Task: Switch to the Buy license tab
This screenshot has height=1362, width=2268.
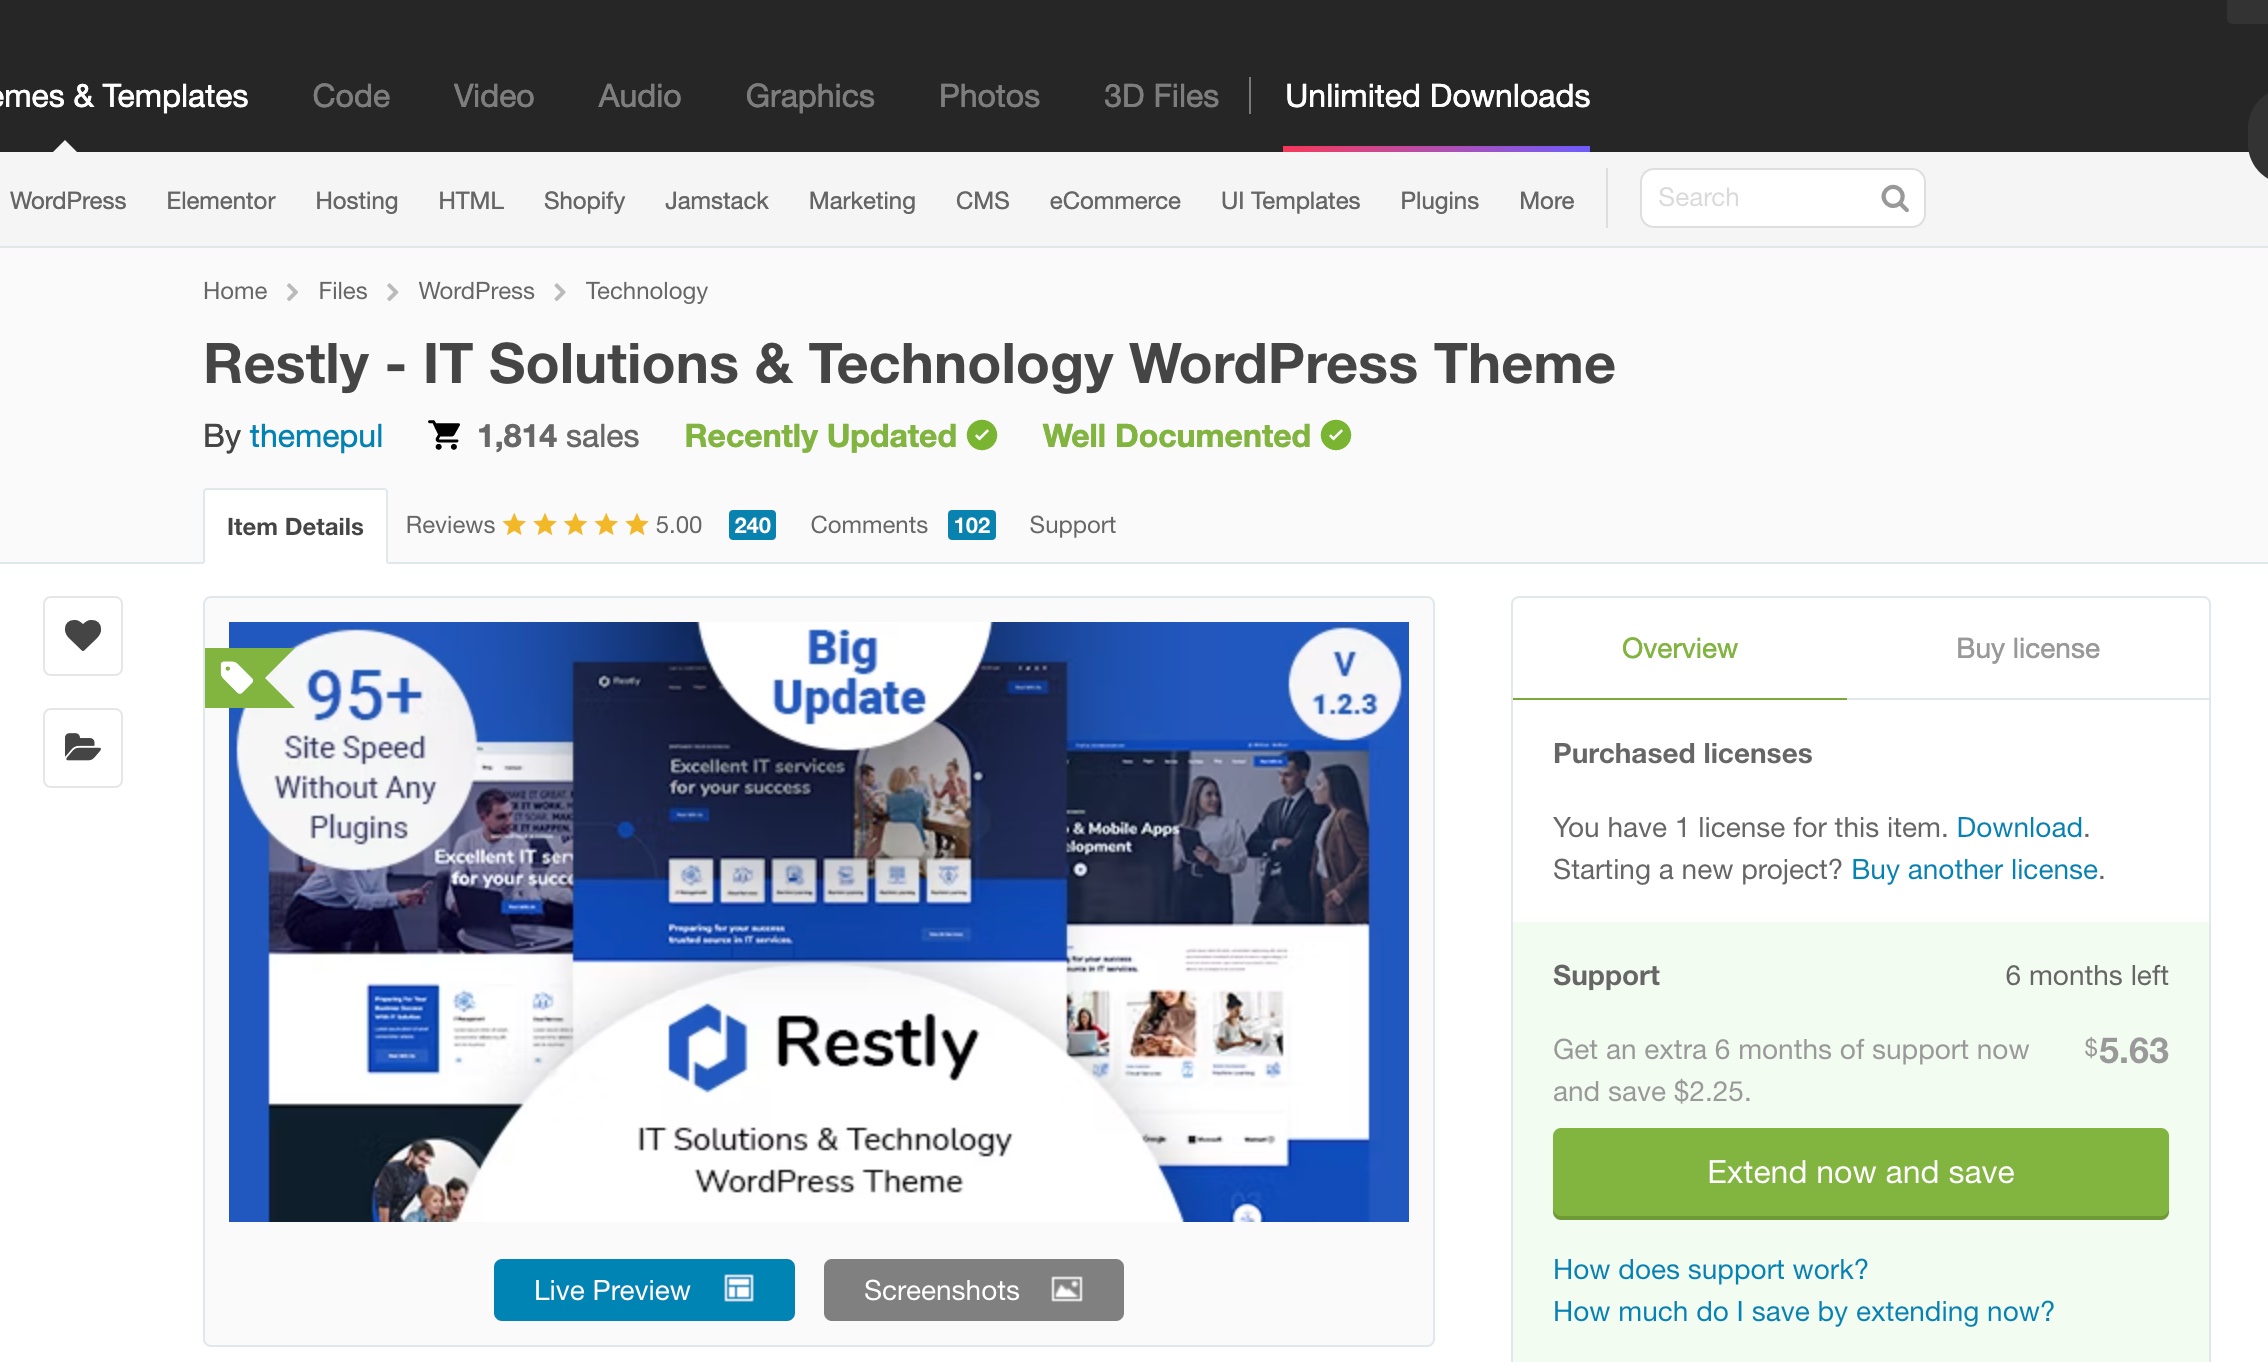Action: [2028, 649]
